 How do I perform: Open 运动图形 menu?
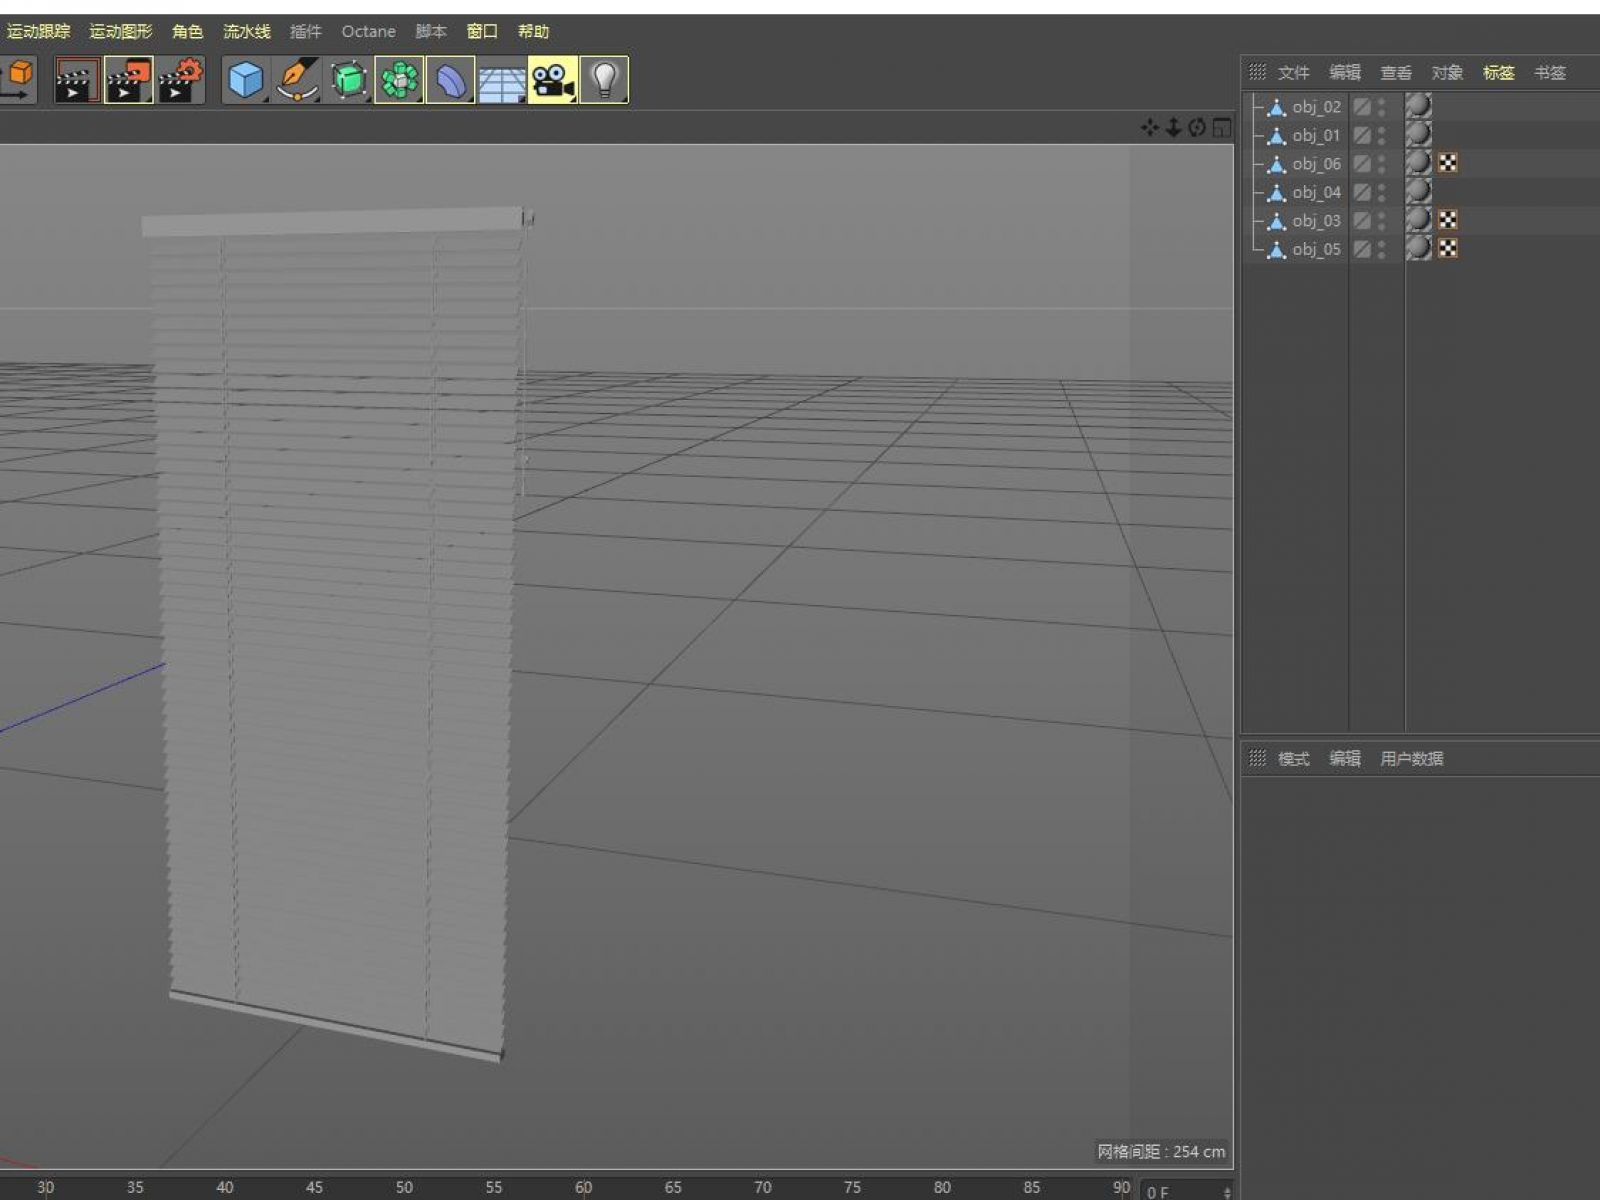coord(120,31)
